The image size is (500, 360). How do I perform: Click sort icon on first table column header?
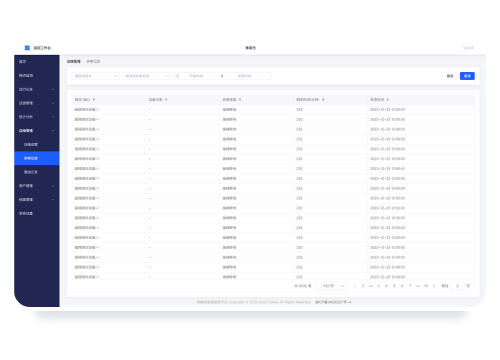pos(94,100)
